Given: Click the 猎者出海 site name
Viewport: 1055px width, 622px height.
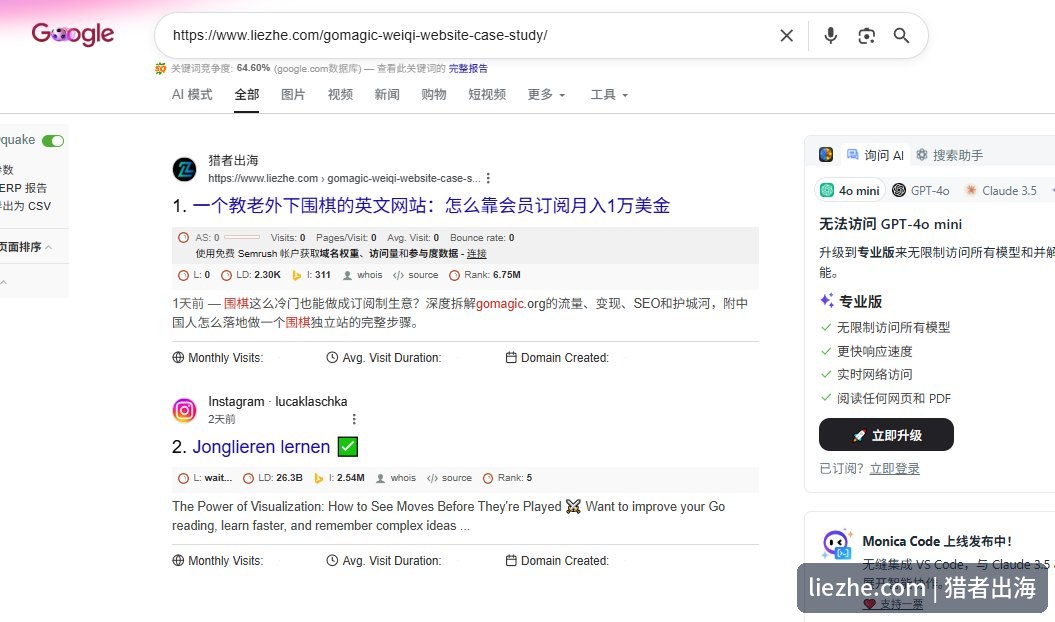Looking at the screenshot, I should tap(233, 160).
